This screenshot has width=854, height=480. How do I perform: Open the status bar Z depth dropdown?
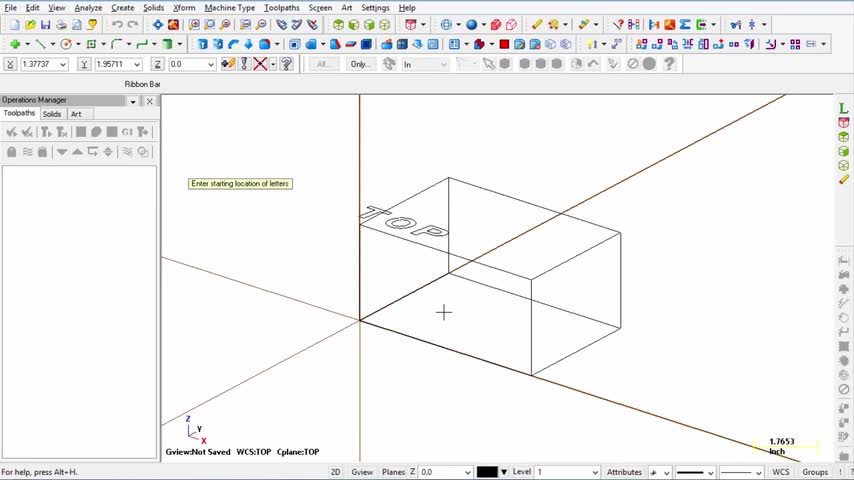[467, 472]
